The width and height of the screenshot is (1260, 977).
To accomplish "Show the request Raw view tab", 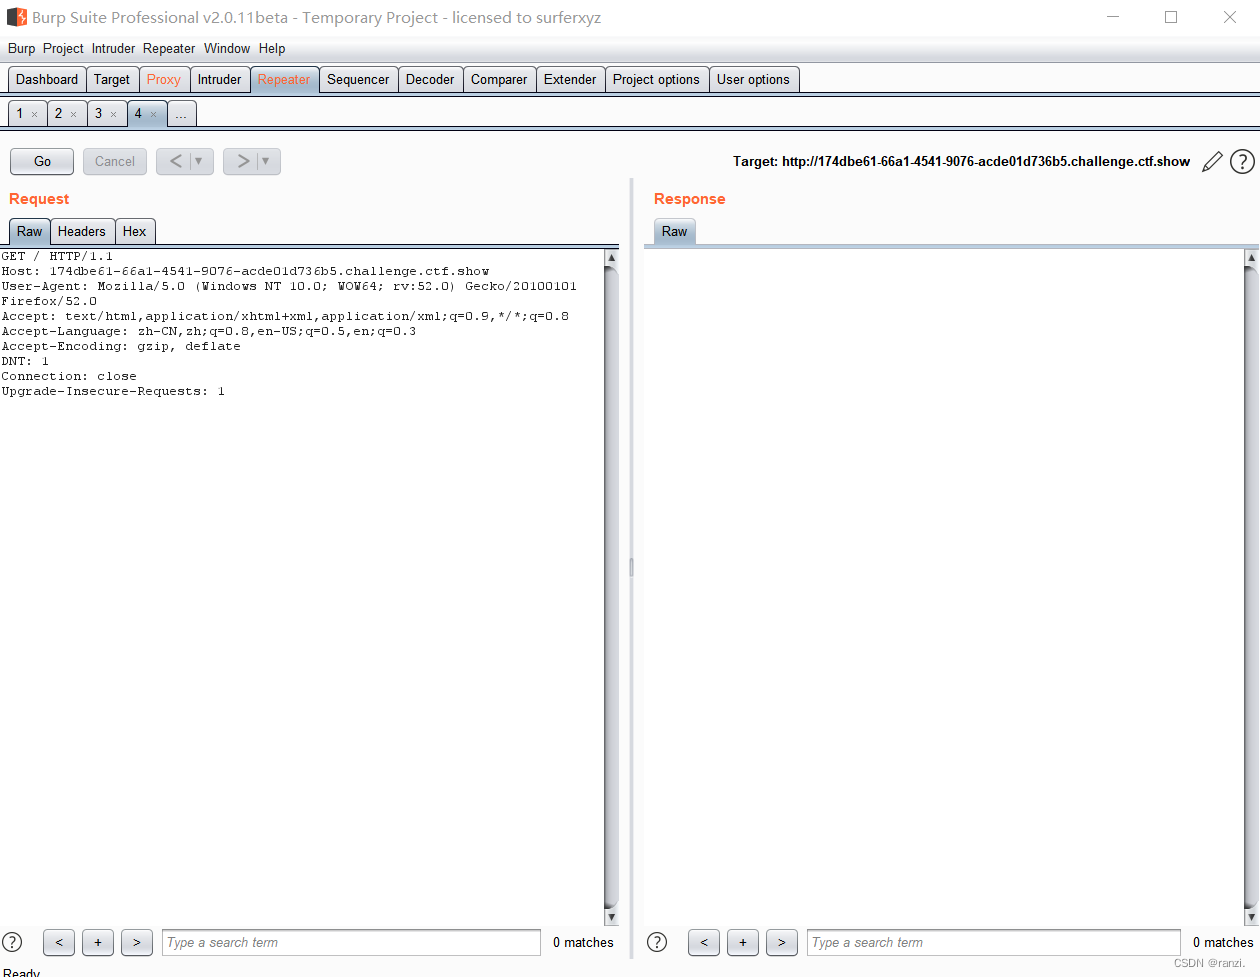I will point(30,232).
